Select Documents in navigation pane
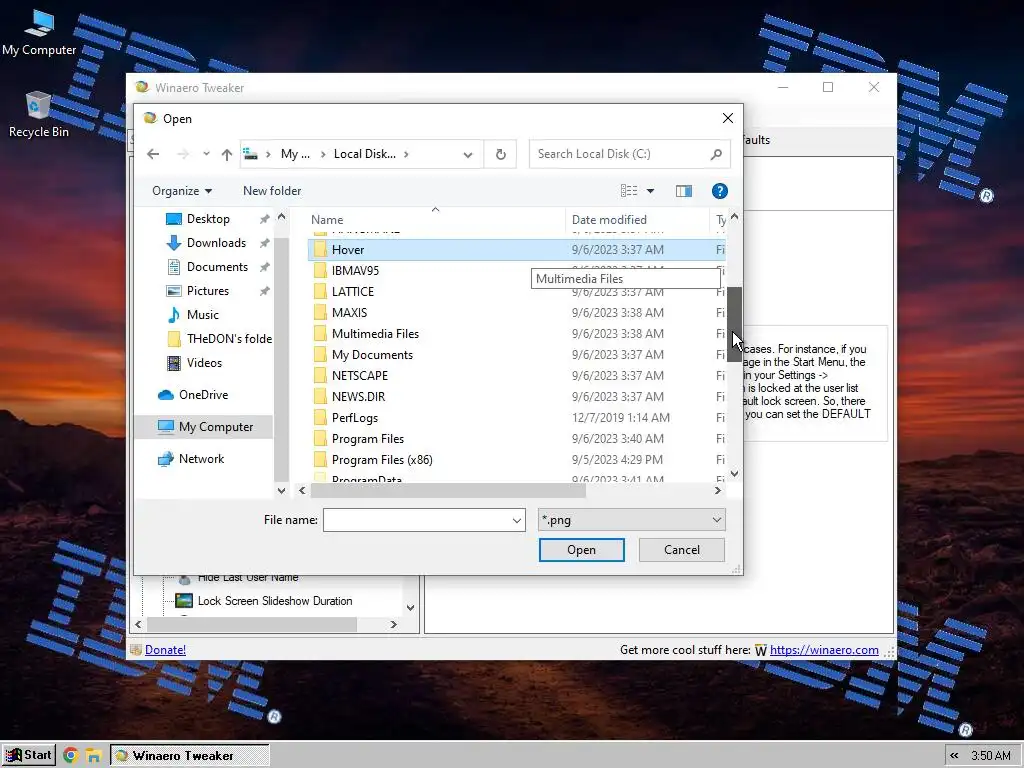 [217, 267]
